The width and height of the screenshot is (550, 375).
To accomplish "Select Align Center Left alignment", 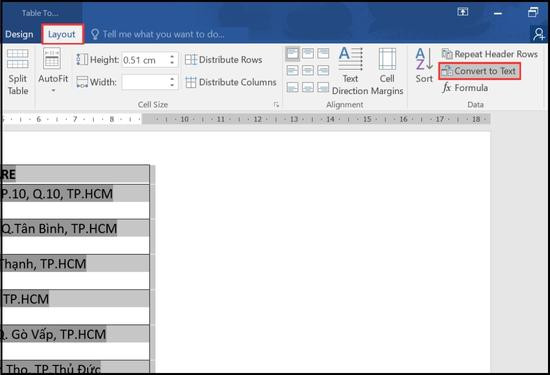I will tap(293, 71).
